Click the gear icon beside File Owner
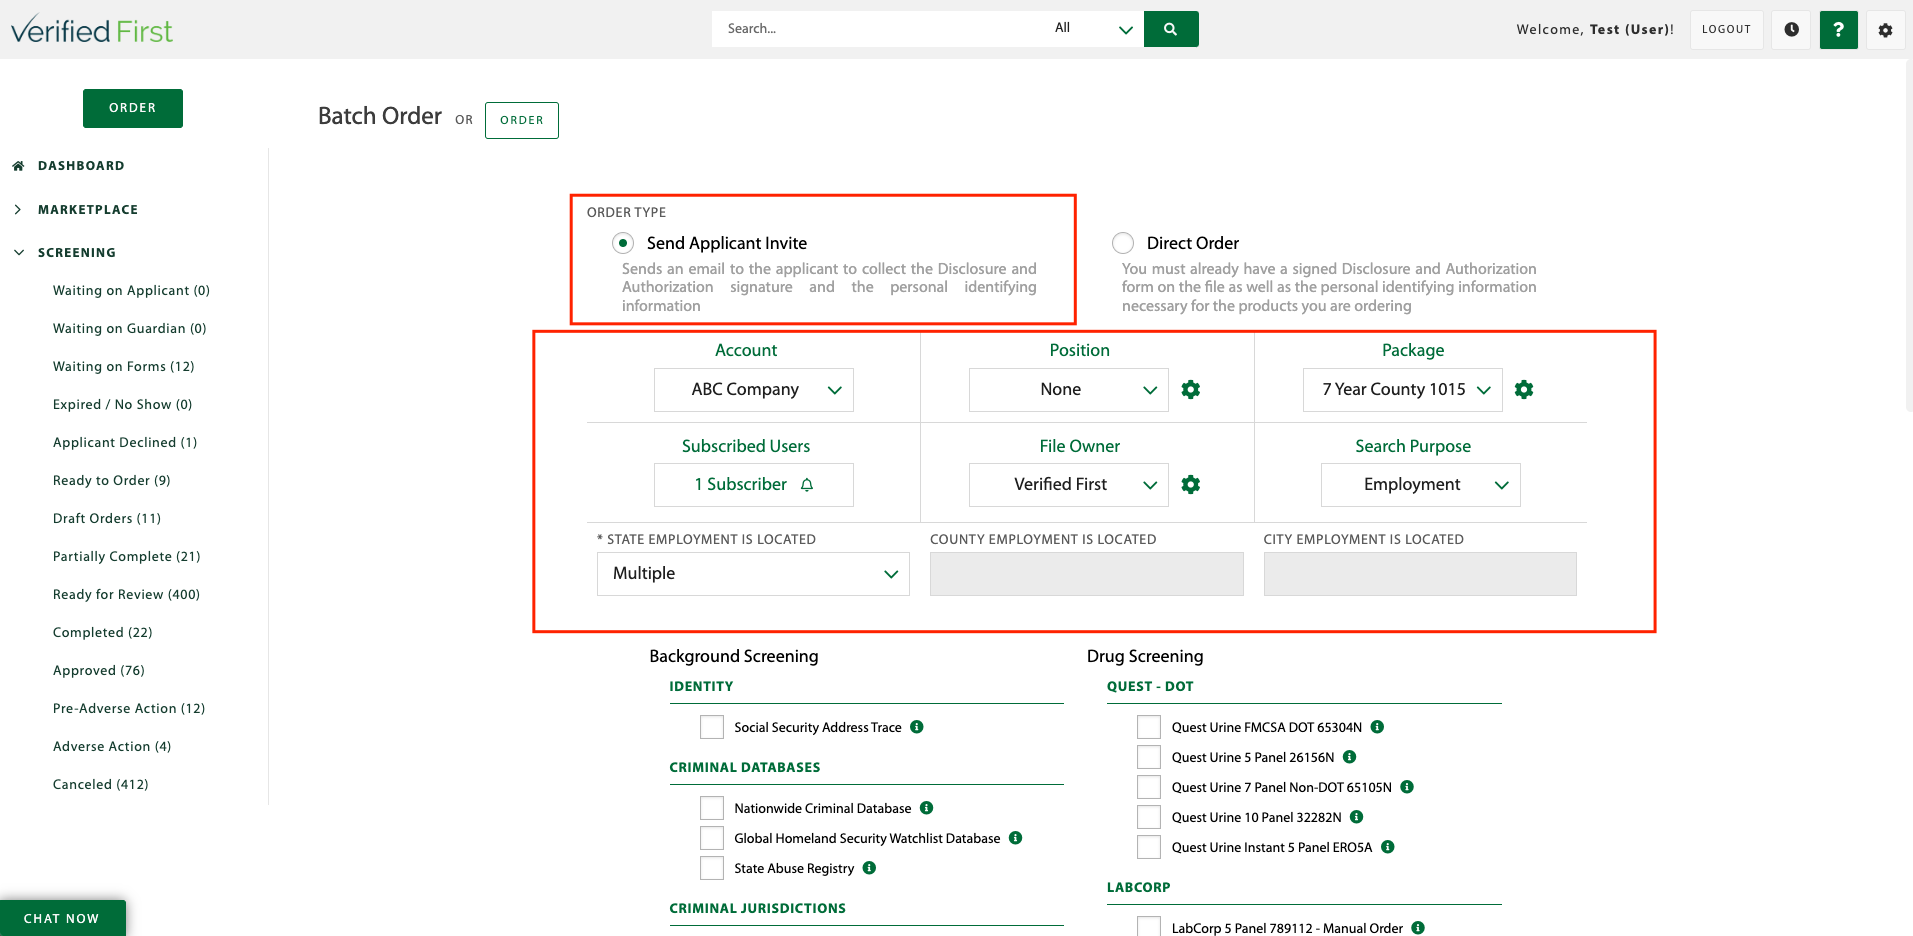Viewport: 1913px width, 936px height. (1190, 484)
